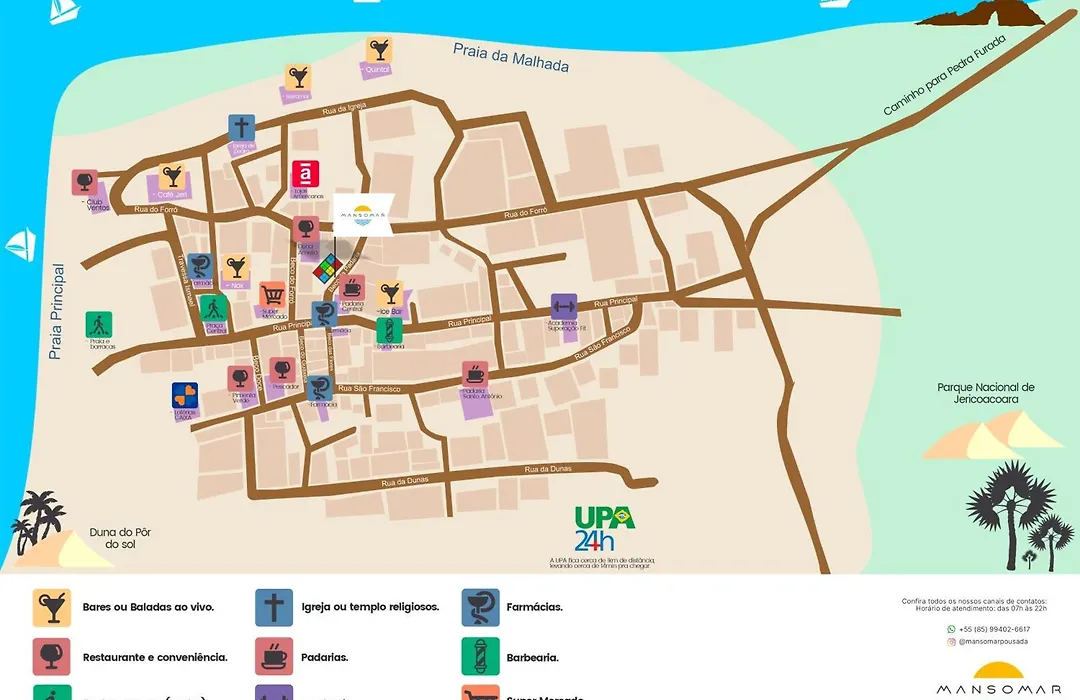Open the @mansomarpousada Instagram handle
Screen dimensions: 1080x700
click(x=993, y=641)
